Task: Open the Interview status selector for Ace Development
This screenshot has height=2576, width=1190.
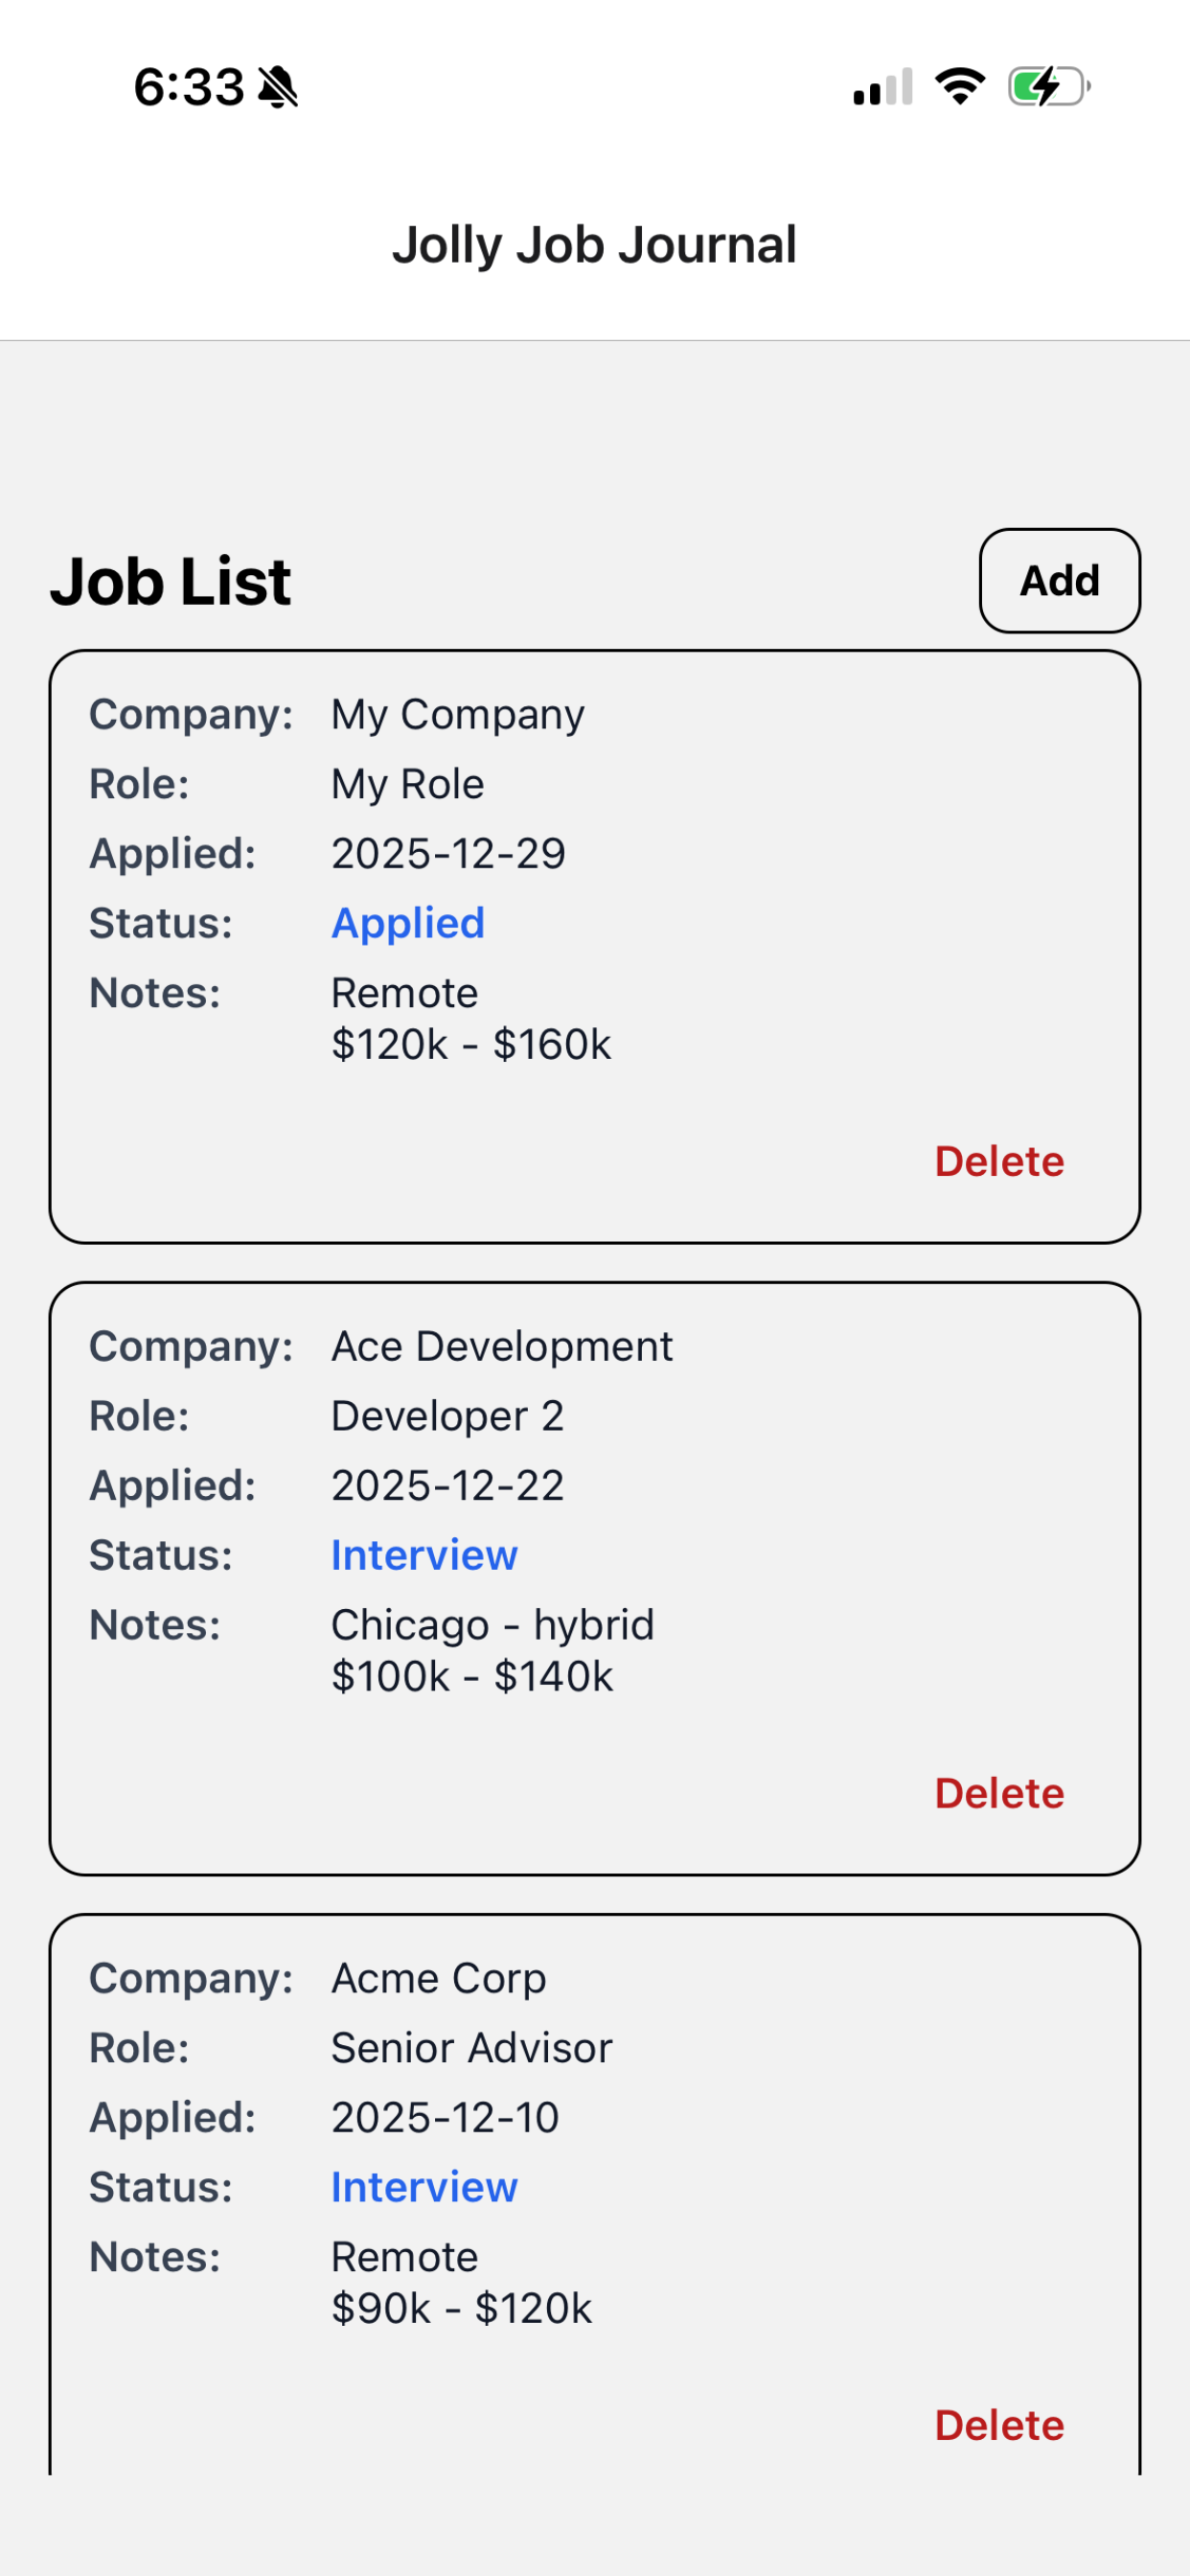Action: (x=423, y=1553)
